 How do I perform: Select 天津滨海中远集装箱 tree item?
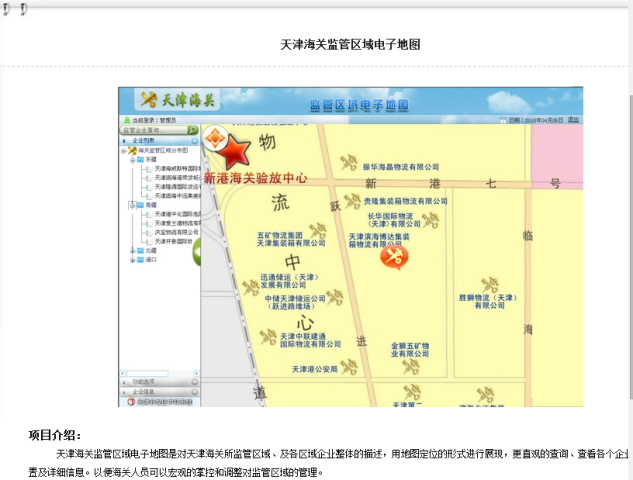177,196
